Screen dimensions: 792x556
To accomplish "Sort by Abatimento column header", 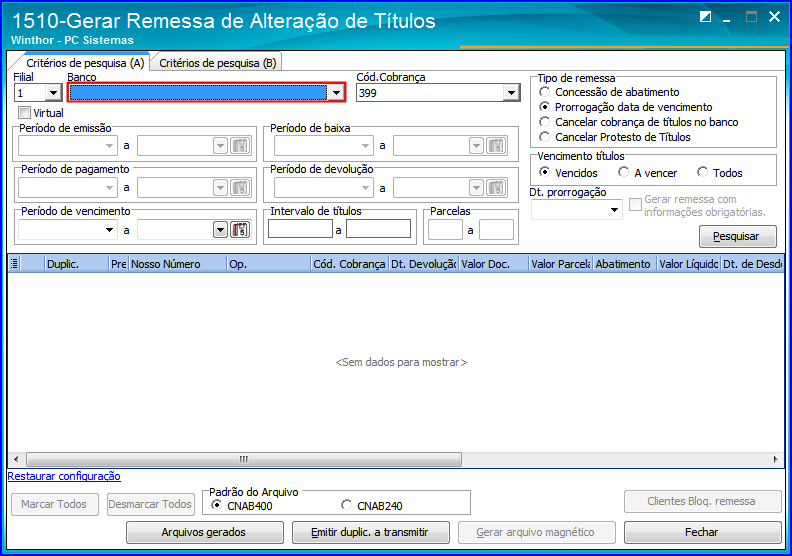I will point(625,264).
